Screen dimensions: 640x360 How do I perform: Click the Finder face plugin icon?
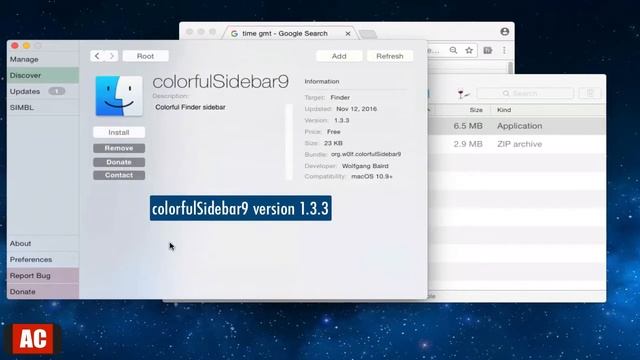(119, 96)
